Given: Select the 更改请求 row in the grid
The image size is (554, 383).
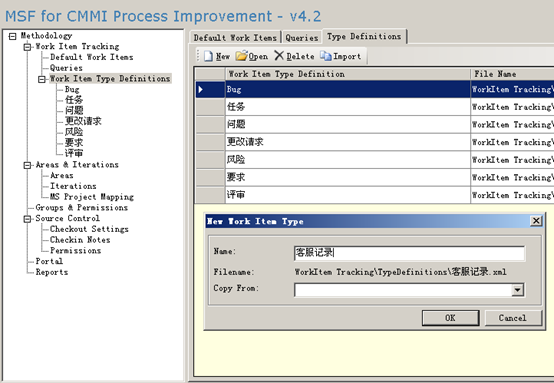Looking at the screenshot, I should [x=375, y=142].
